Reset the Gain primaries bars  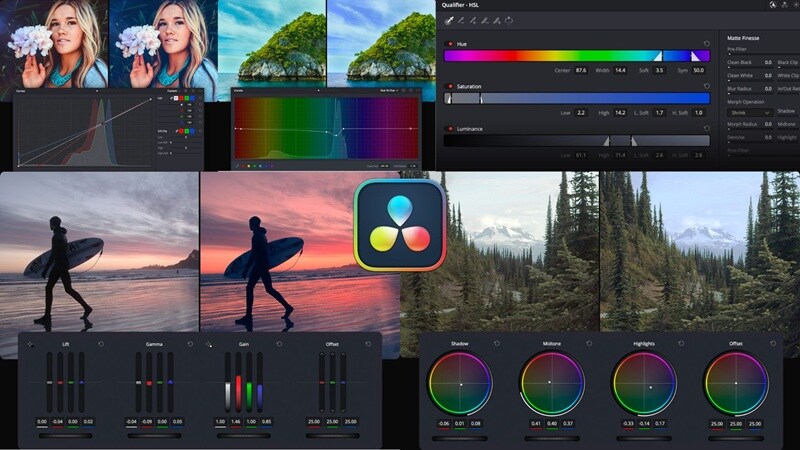[x=279, y=344]
